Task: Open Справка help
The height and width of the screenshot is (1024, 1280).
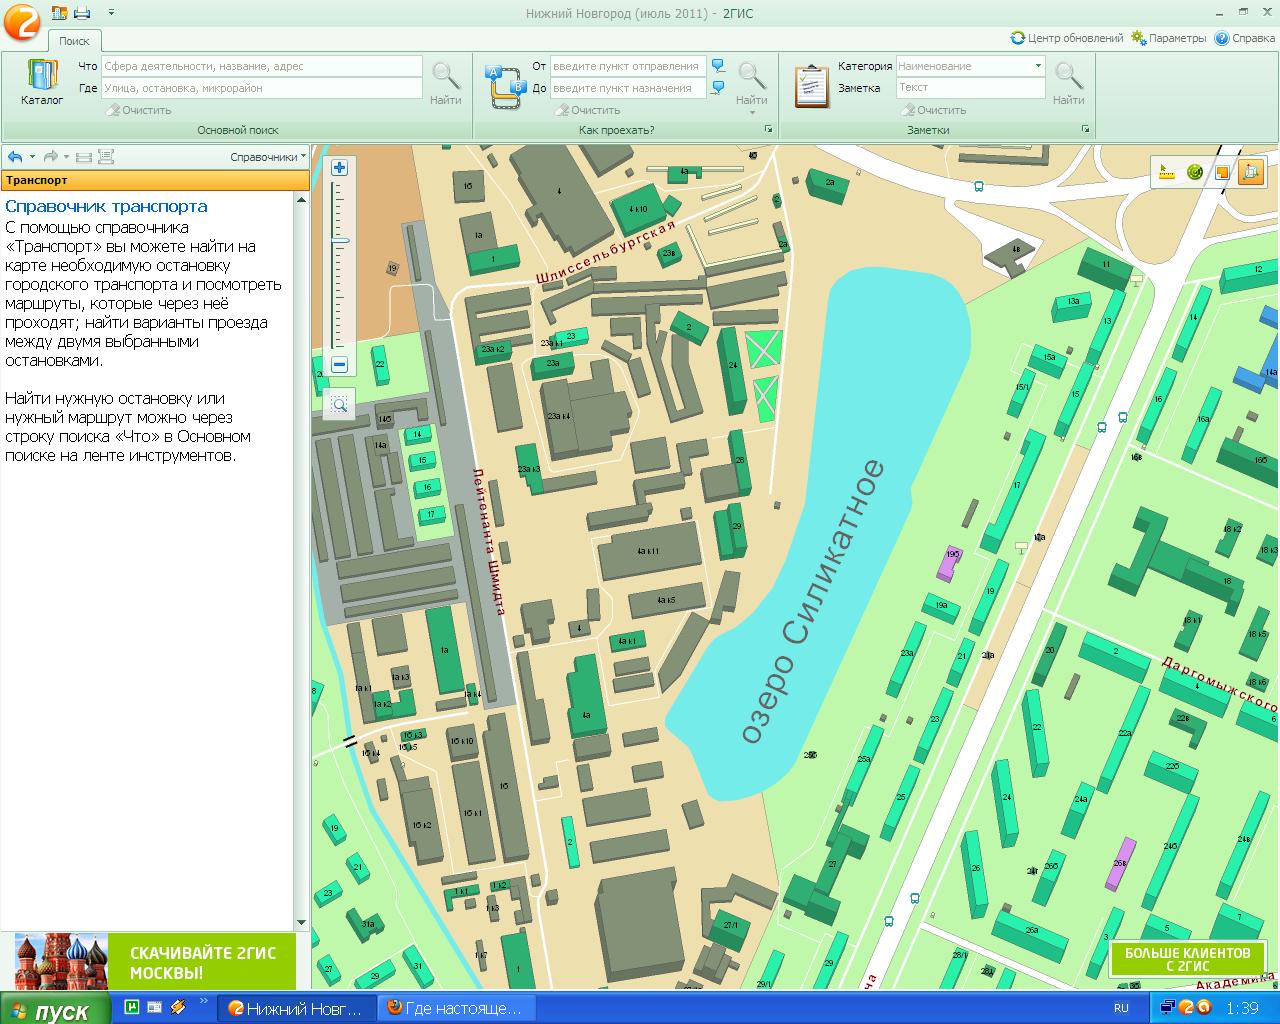Action: click(1245, 38)
